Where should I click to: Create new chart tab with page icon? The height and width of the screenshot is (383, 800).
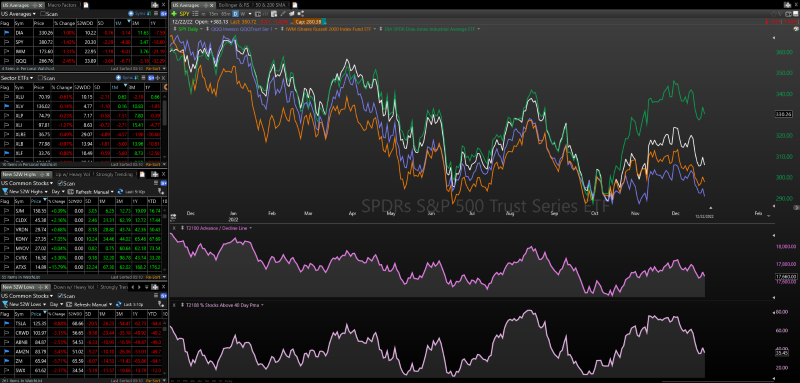tap(294, 5)
